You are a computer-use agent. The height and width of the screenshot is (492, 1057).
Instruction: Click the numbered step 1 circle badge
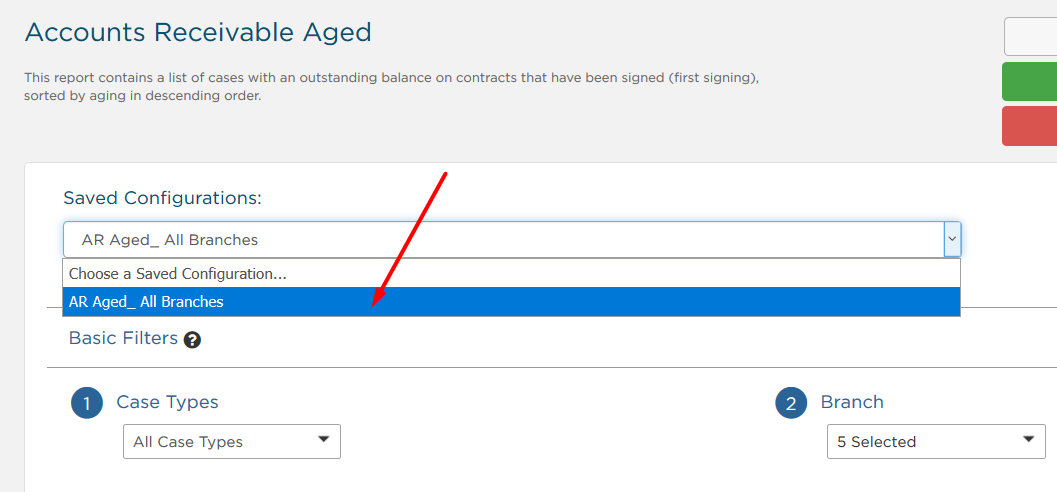click(x=86, y=403)
